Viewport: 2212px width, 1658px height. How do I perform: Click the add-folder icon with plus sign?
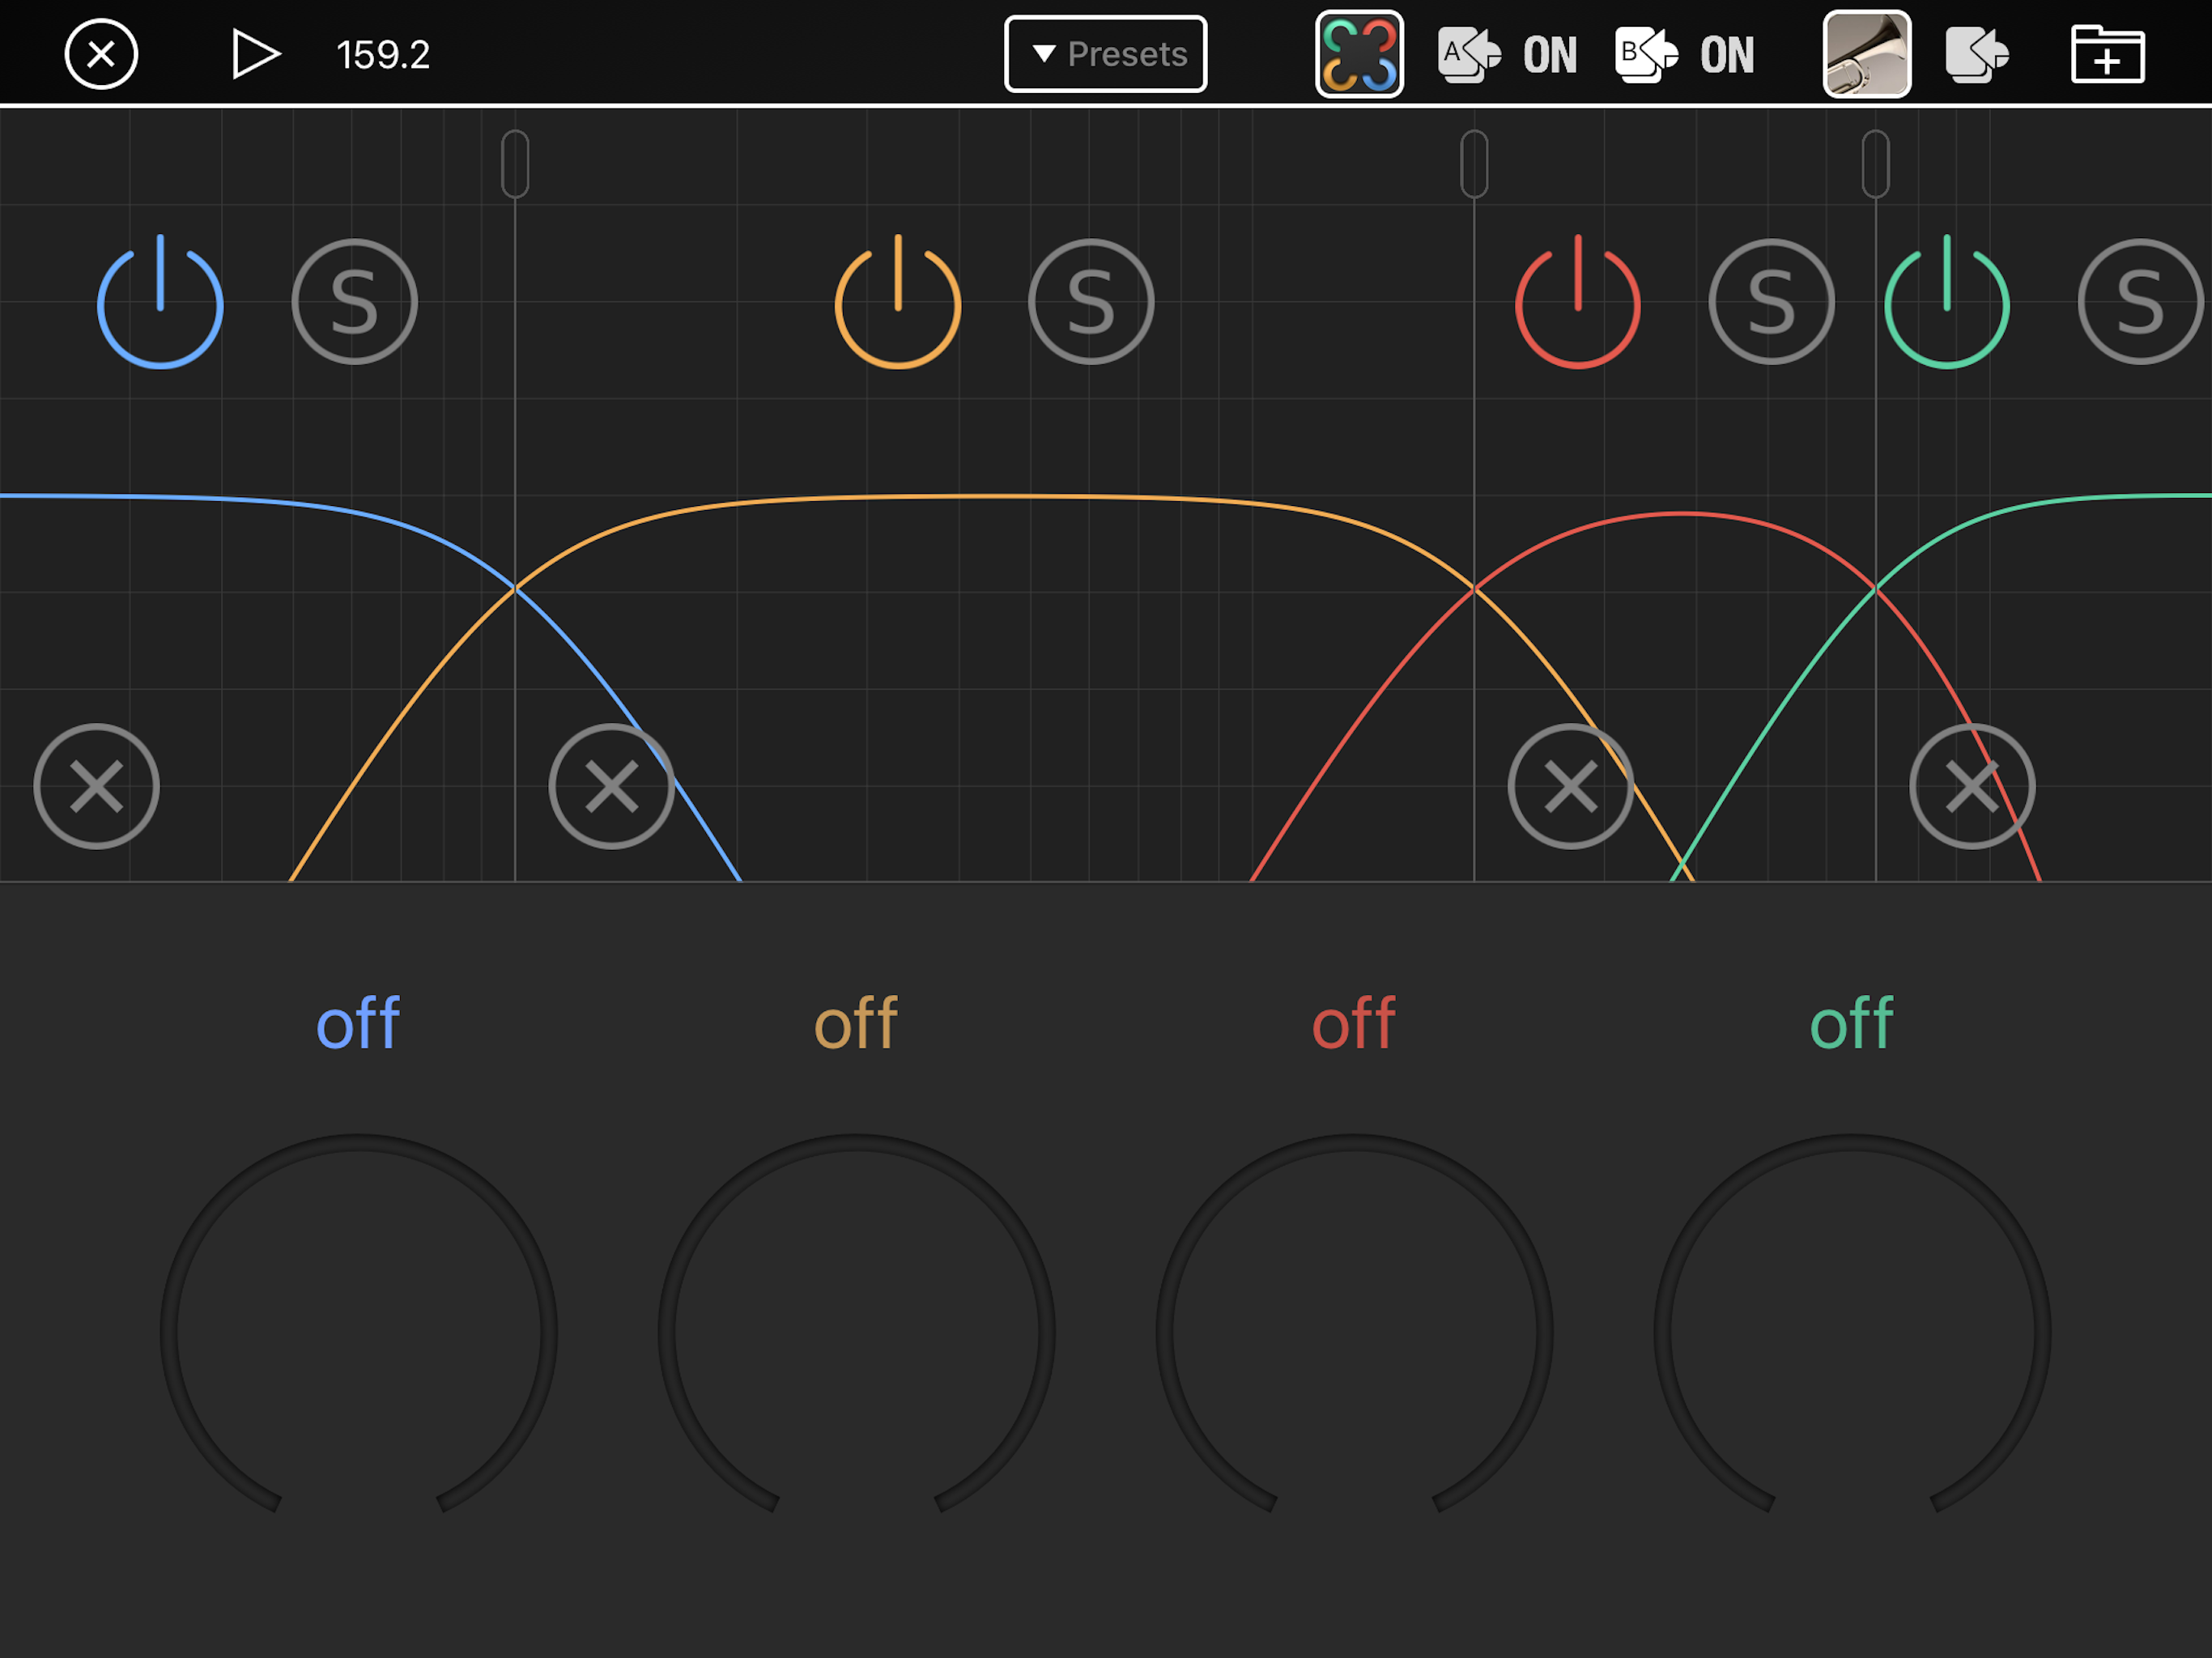pyautogui.click(x=2107, y=54)
